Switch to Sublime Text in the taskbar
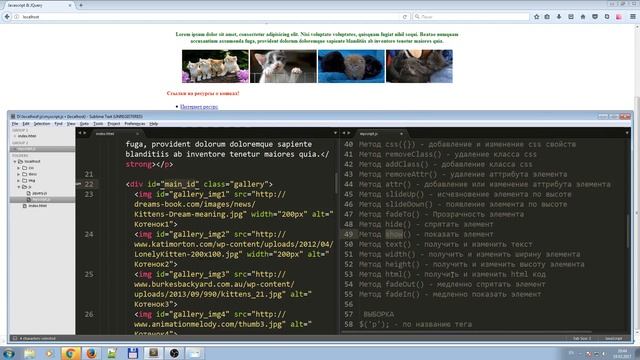Image resolution: width=640 pixels, height=360 pixels. point(153,353)
